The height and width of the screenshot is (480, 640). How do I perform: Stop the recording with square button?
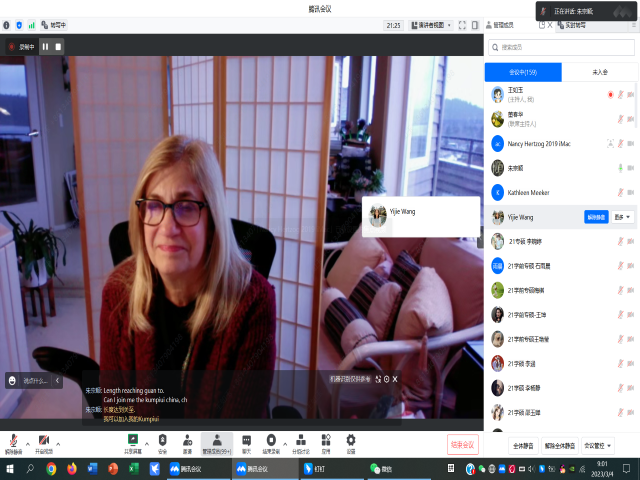58,47
